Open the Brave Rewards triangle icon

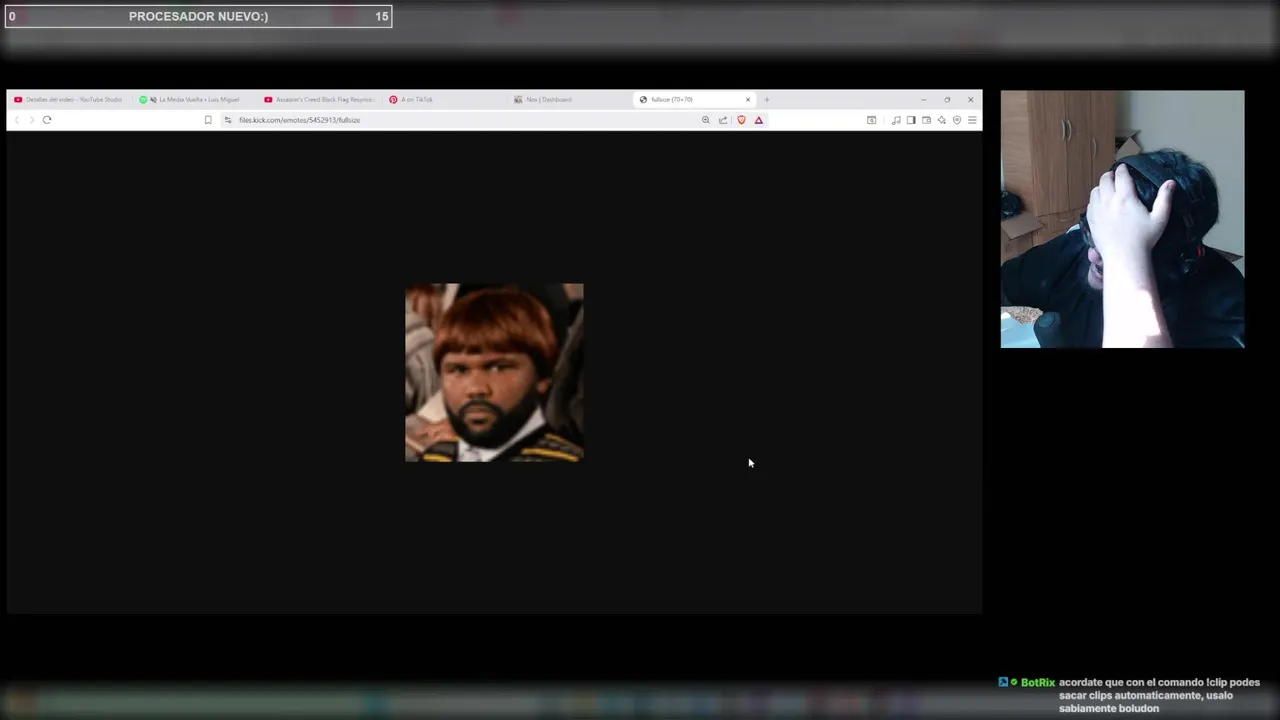(758, 120)
